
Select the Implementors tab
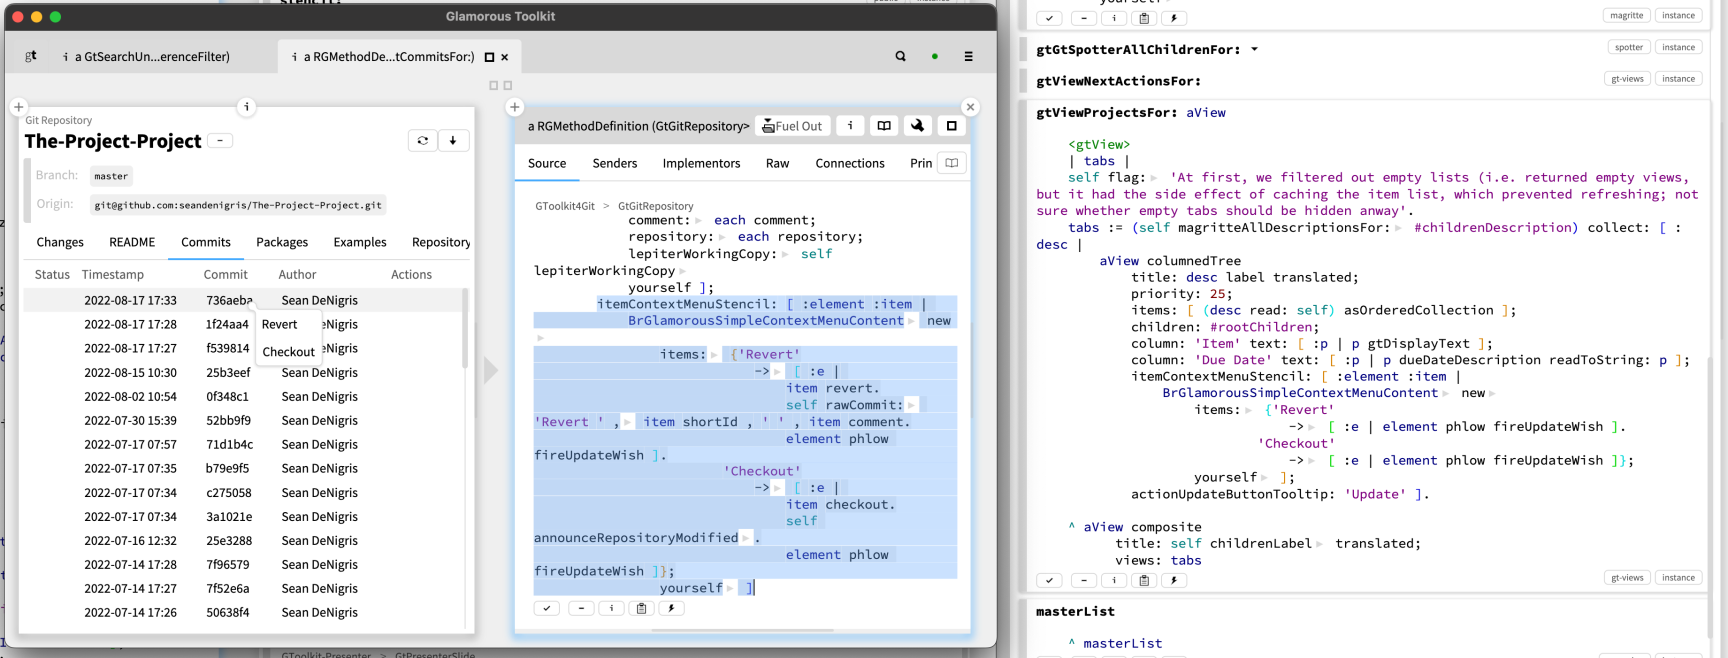click(702, 163)
